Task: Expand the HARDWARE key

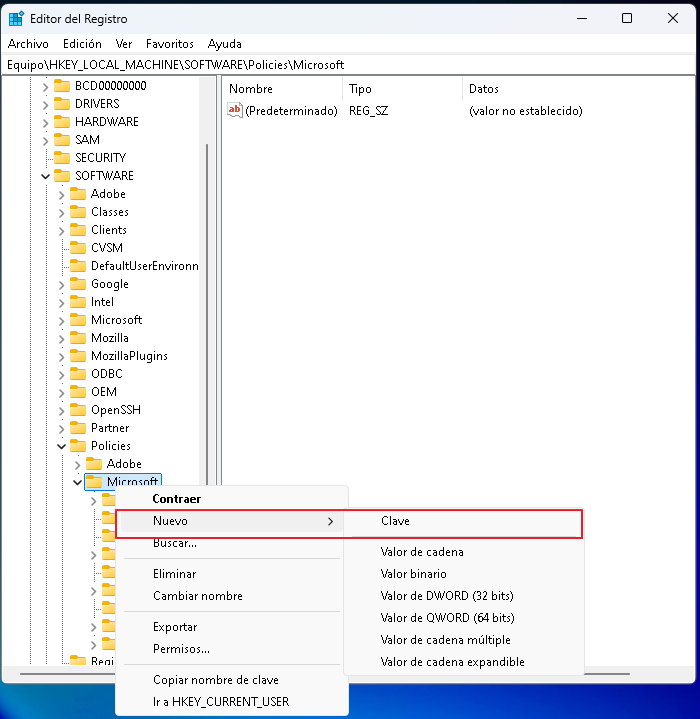Action: [45, 122]
